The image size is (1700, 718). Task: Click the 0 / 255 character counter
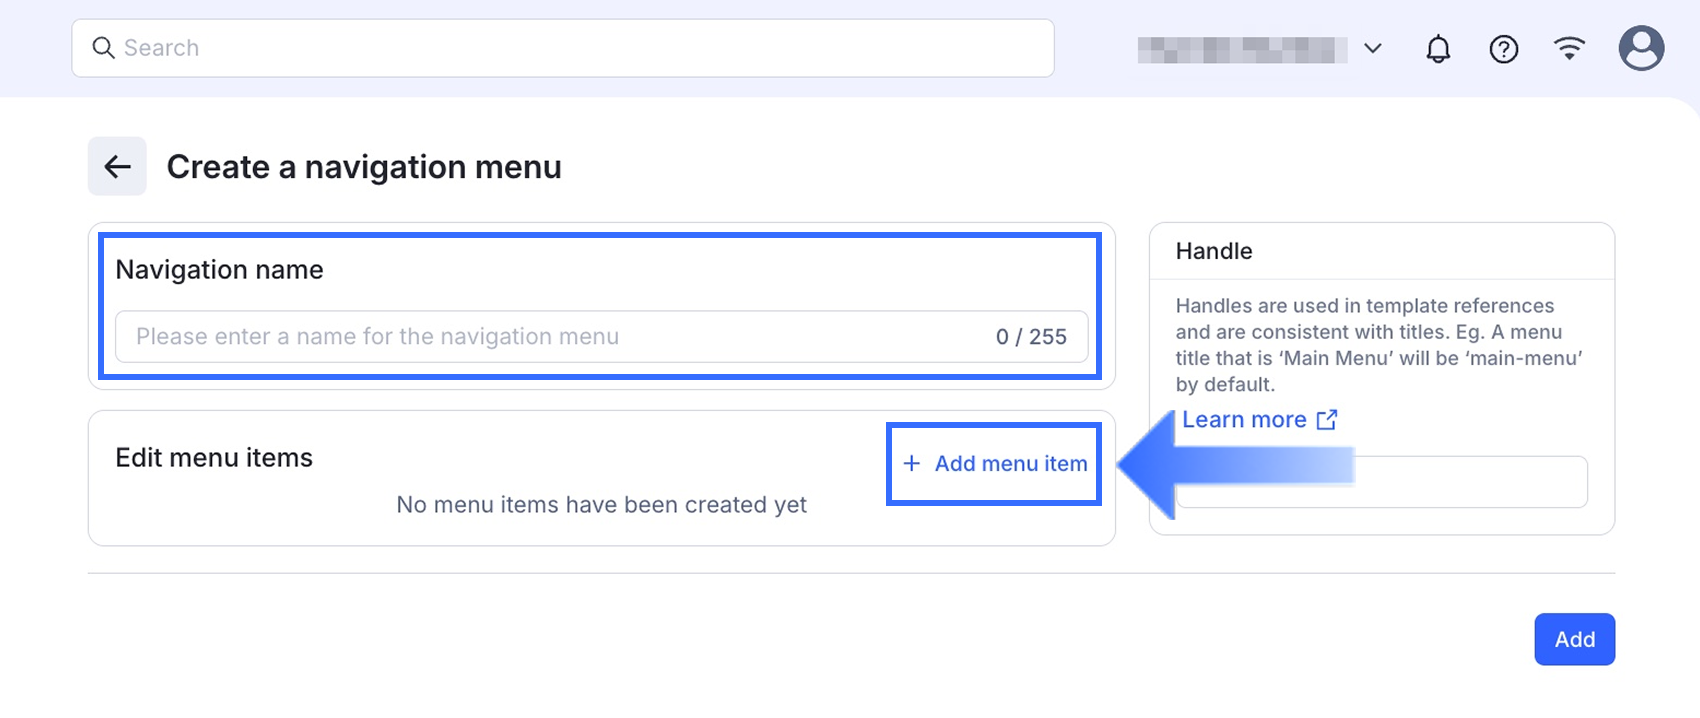[1031, 337]
